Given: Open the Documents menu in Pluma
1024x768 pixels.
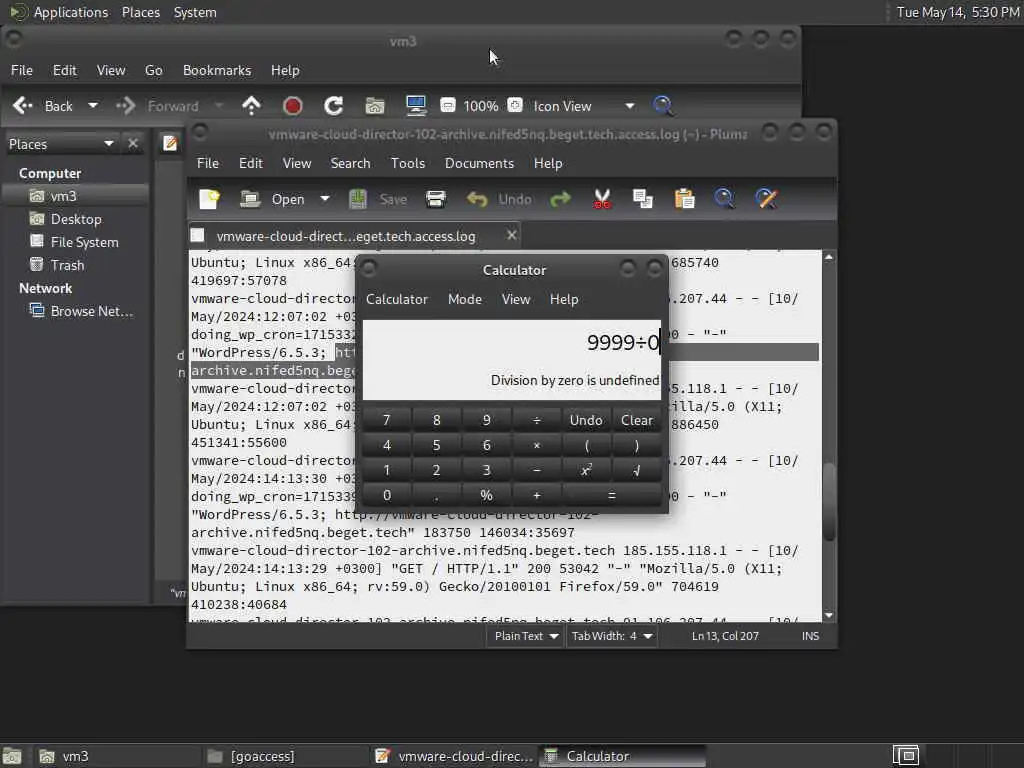Looking at the screenshot, I should (x=479, y=163).
